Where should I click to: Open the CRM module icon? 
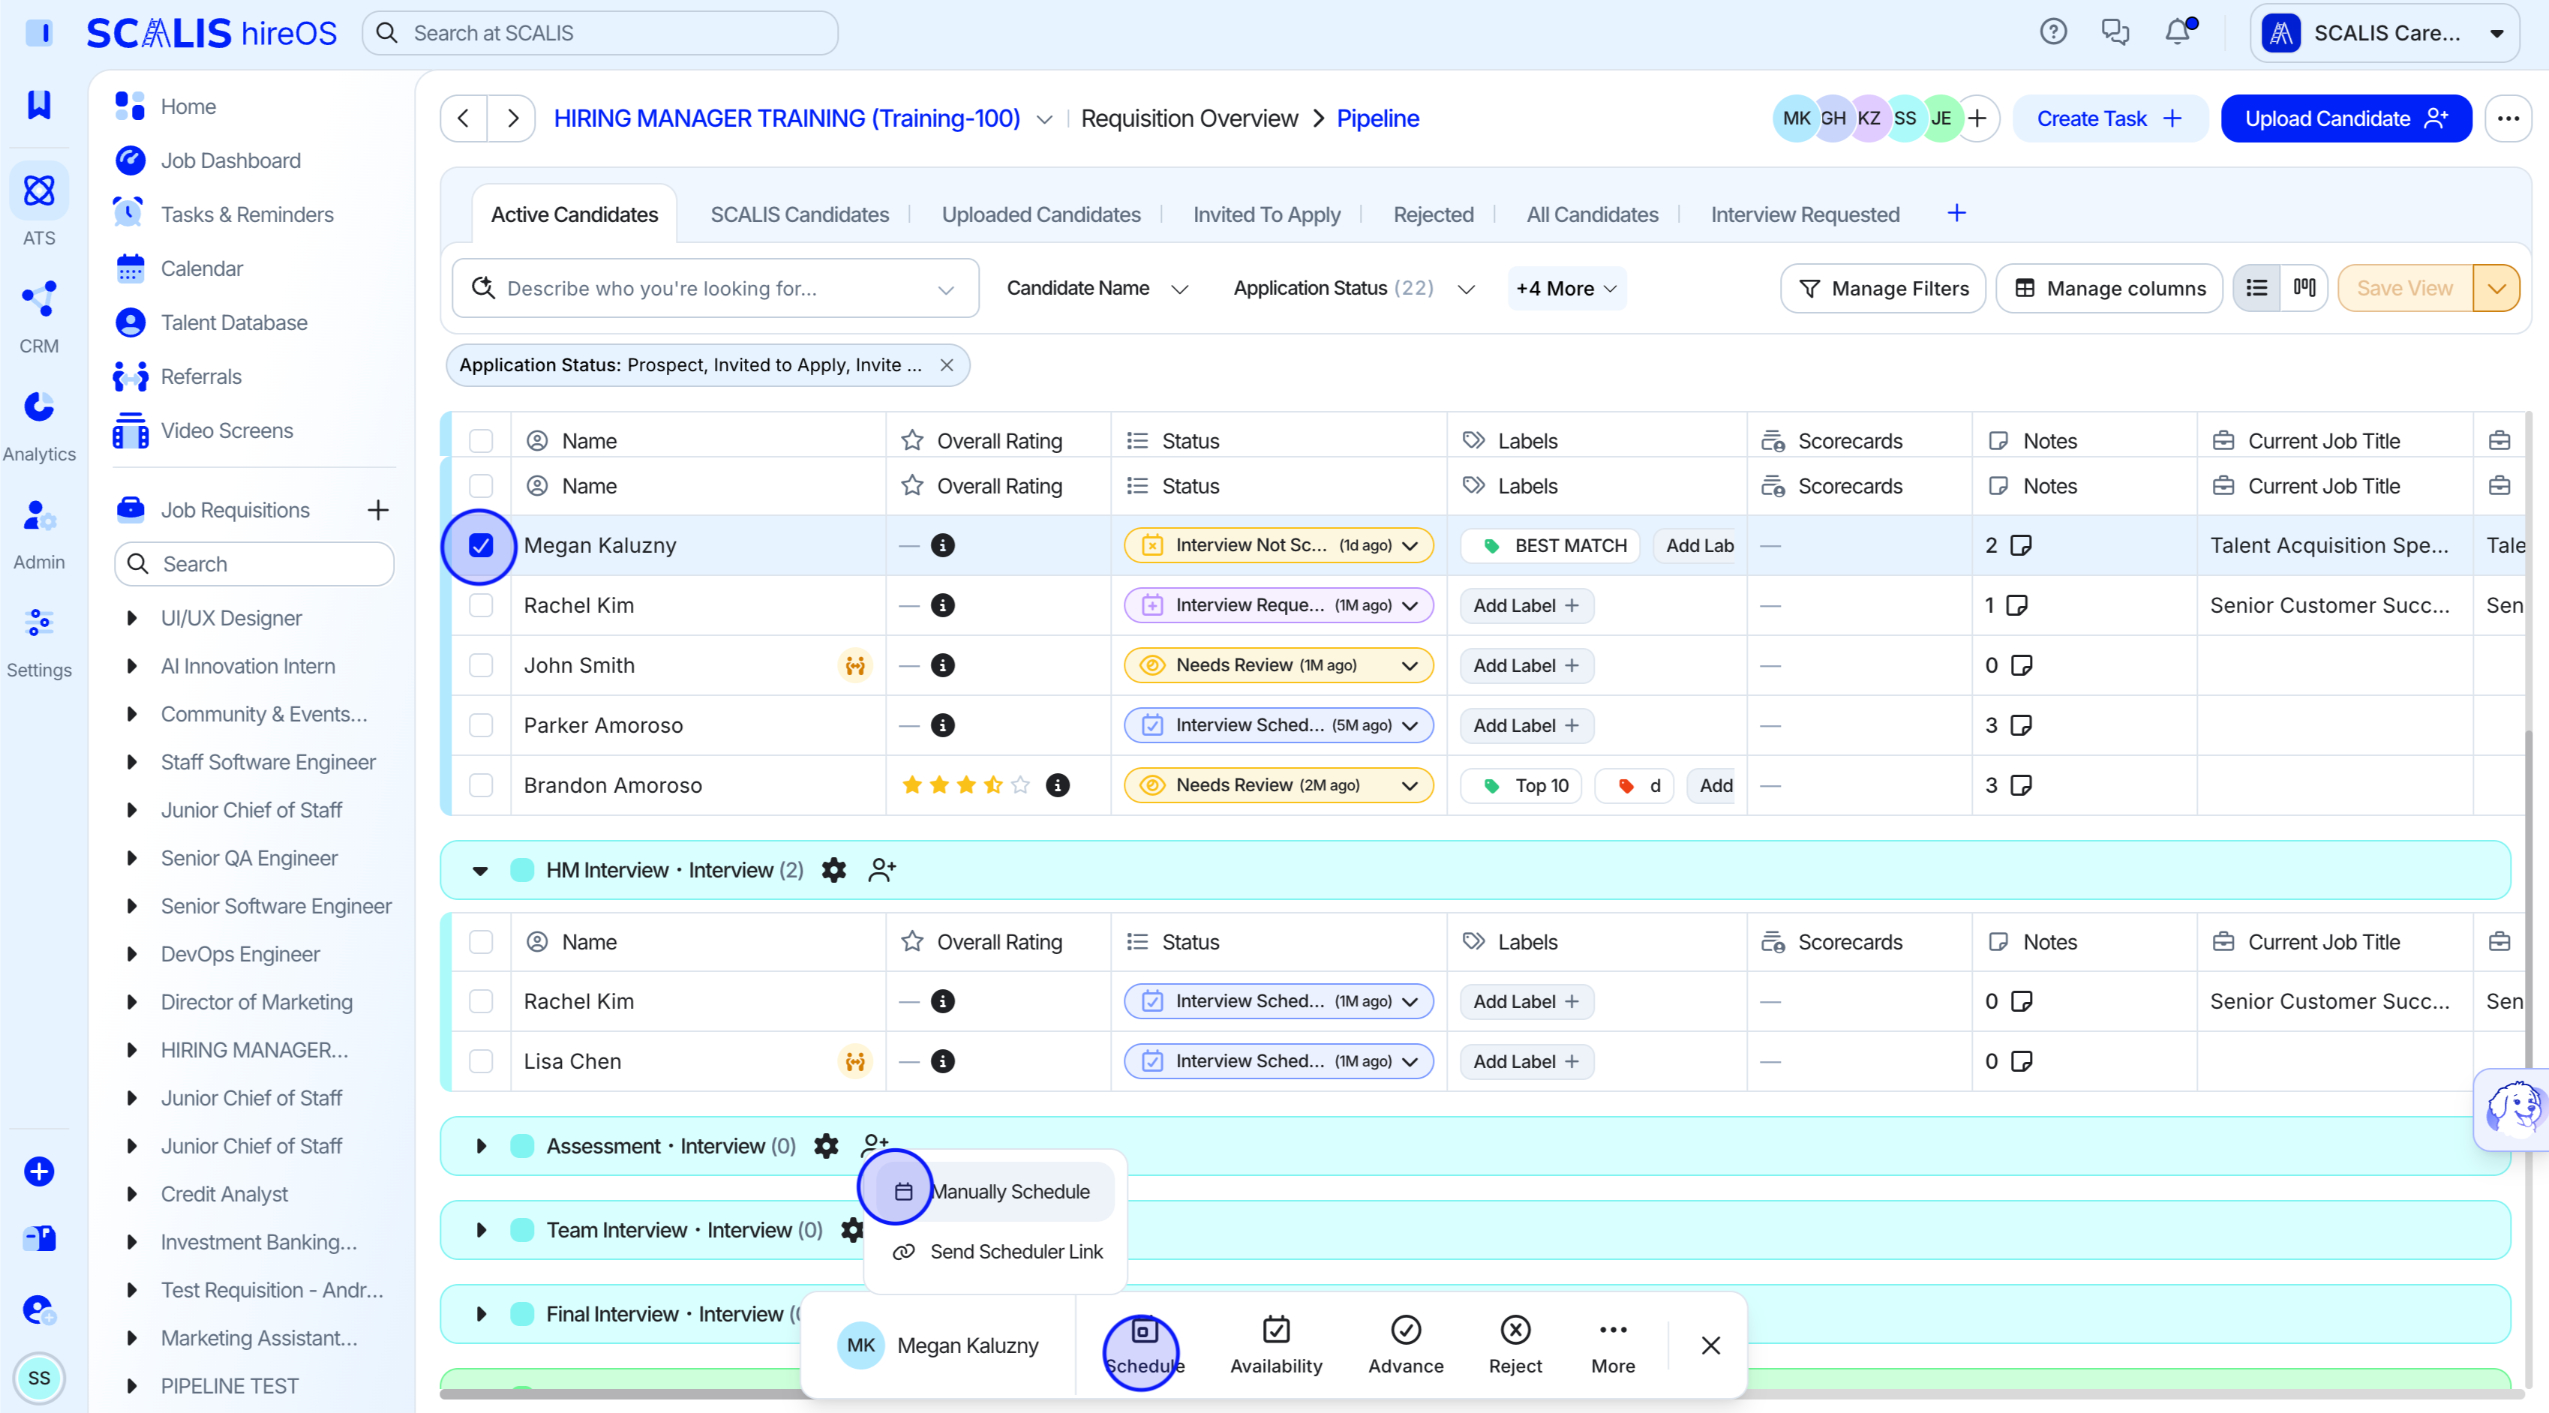coord(39,298)
